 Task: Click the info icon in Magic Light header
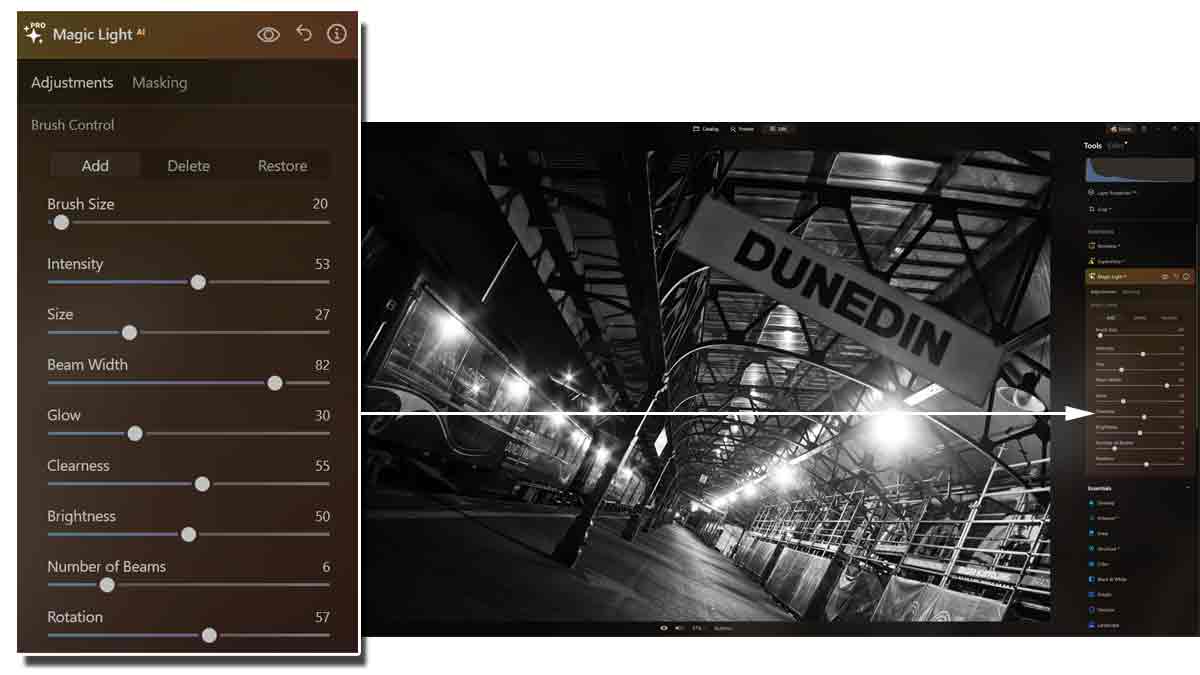click(336, 33)
